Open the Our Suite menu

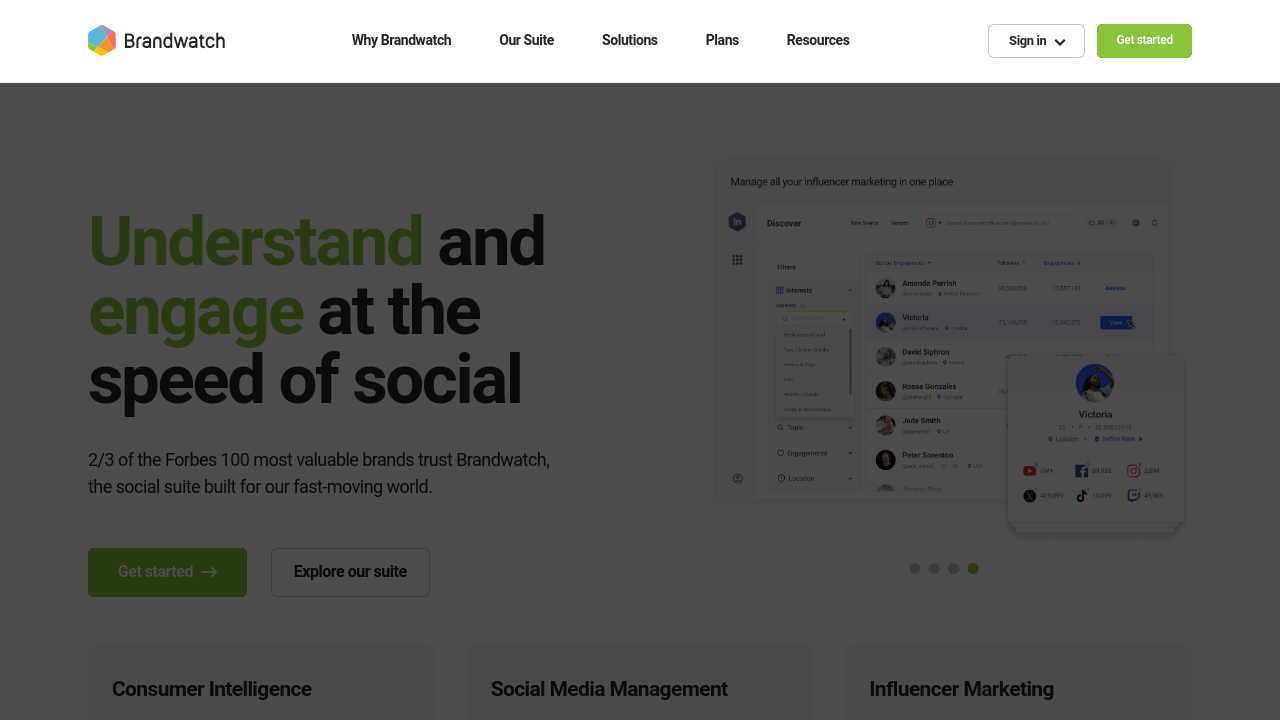526,40
